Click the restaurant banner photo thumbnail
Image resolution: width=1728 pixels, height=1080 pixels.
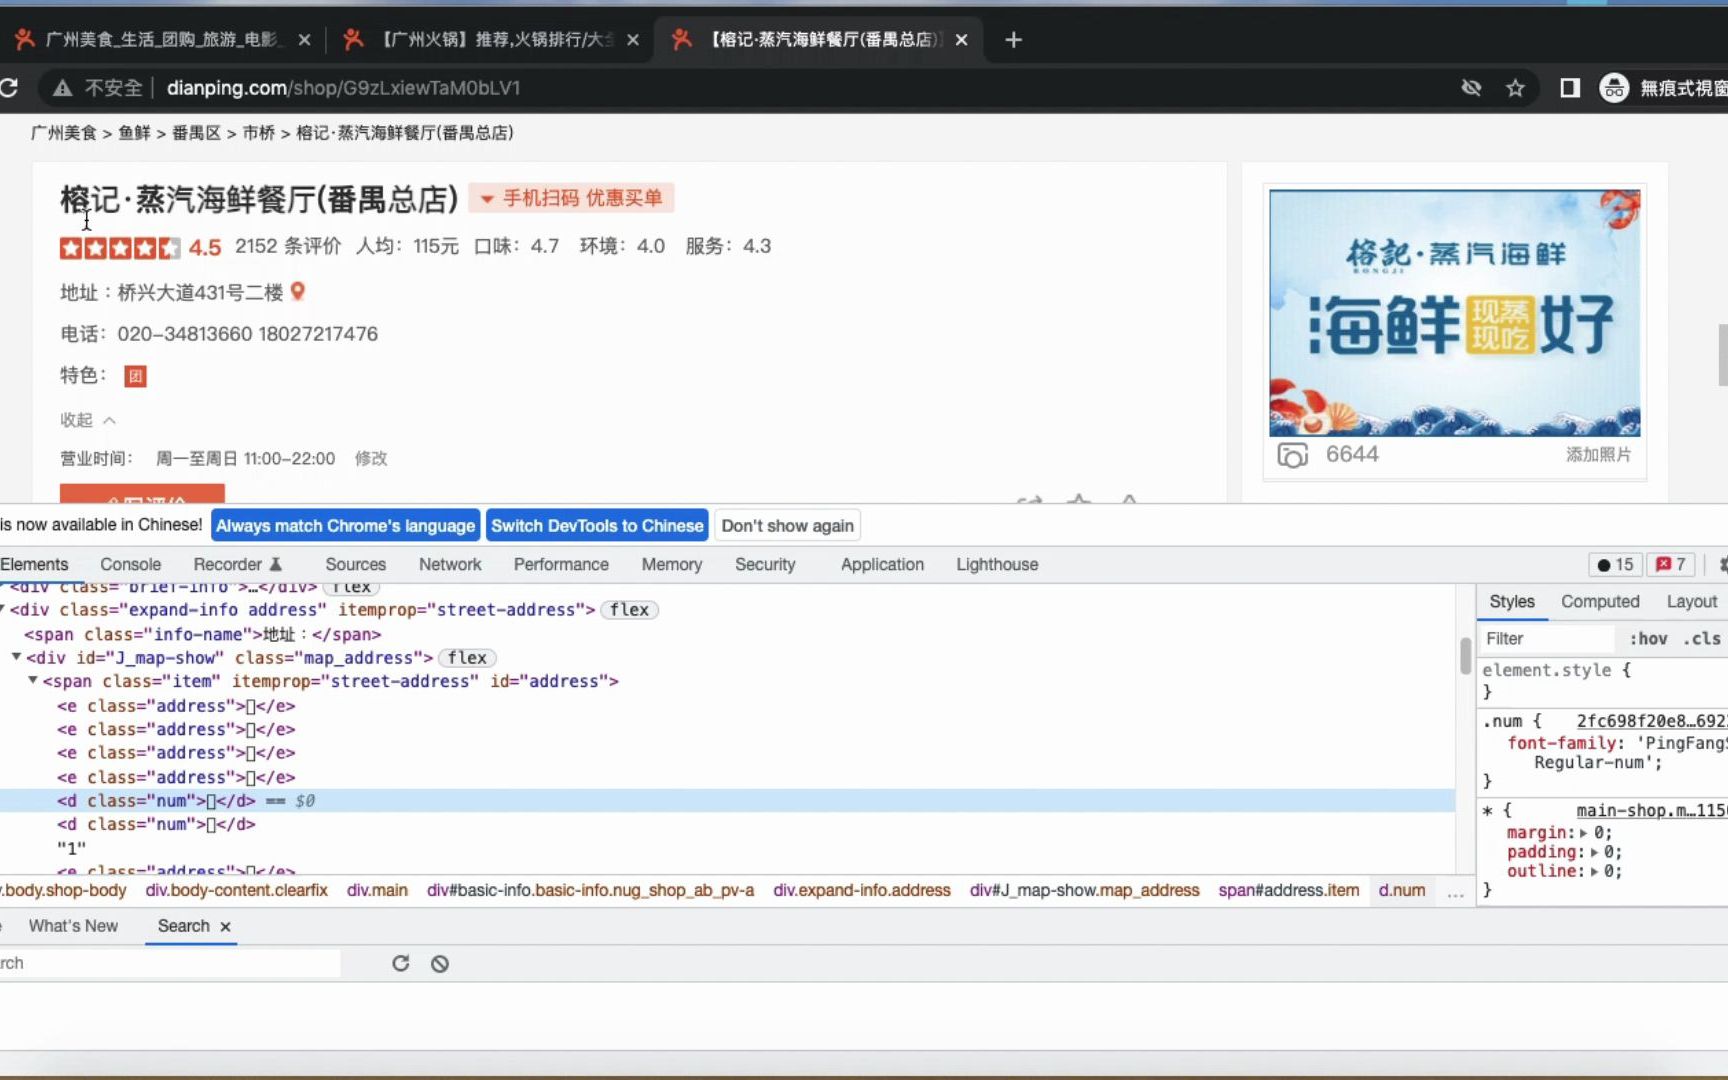tap(1454, 313)
